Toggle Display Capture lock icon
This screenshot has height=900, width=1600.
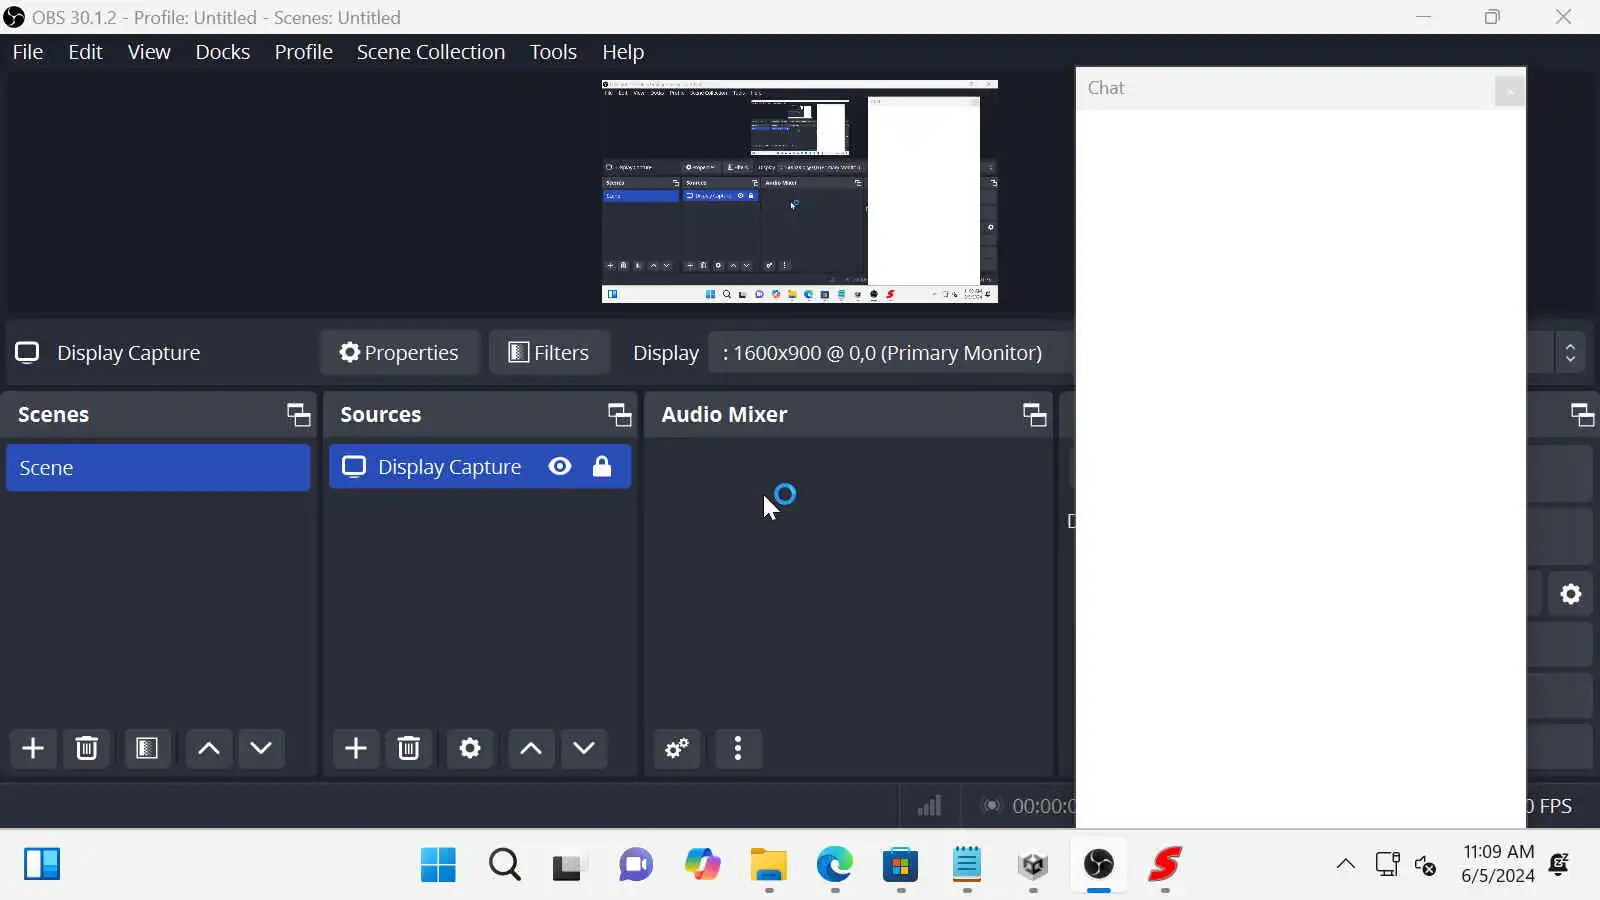[x=602, y=466]
